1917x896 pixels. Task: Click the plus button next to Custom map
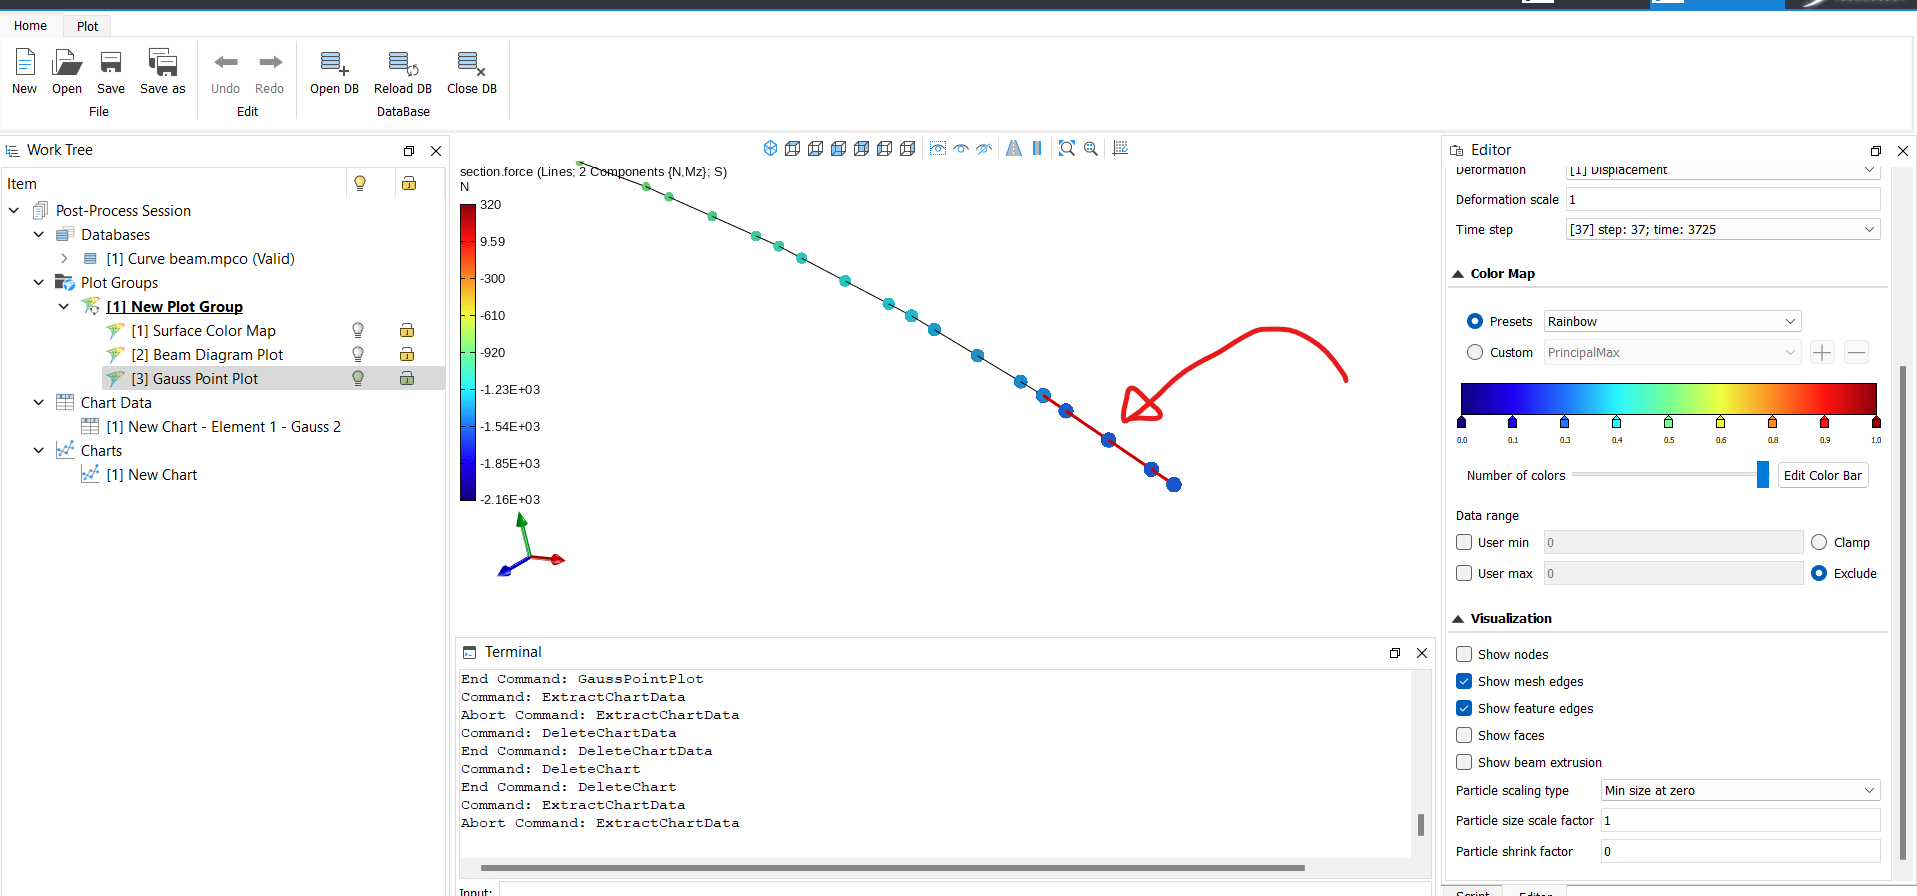1822,352
